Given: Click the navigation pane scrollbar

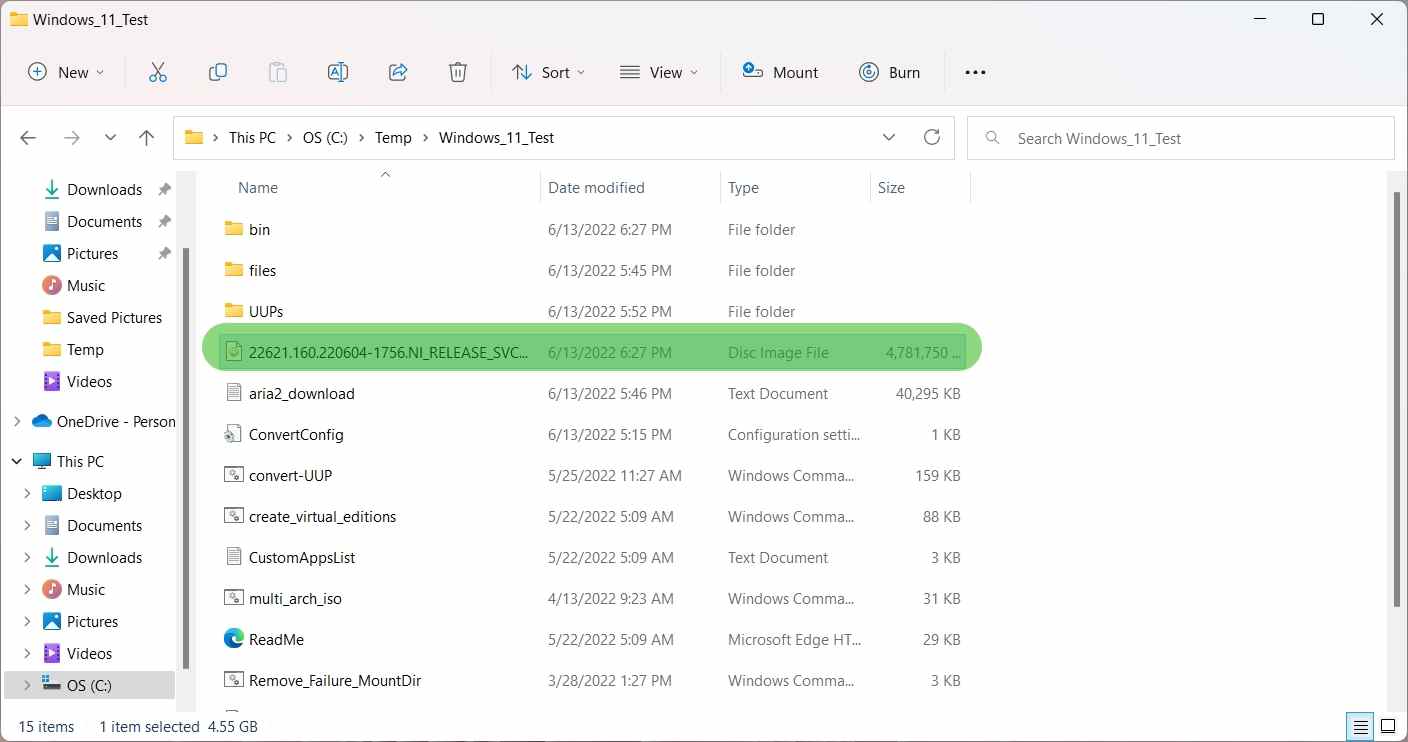Looking at the screenshot, I should tap(185, 458).
